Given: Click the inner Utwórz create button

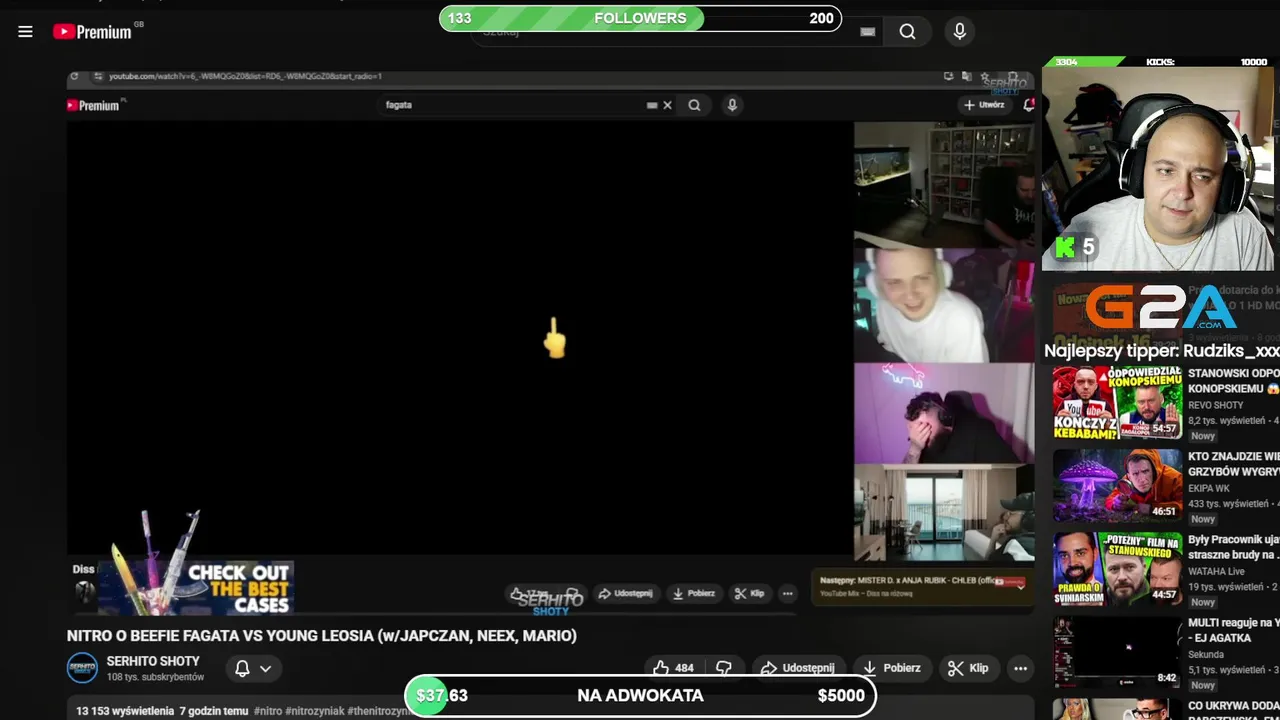Looking at the screenshot, I should point(984,105).
